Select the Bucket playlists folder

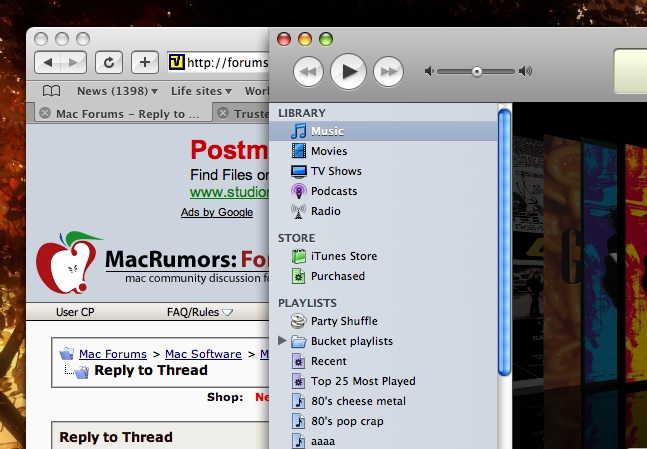[383, 341]
